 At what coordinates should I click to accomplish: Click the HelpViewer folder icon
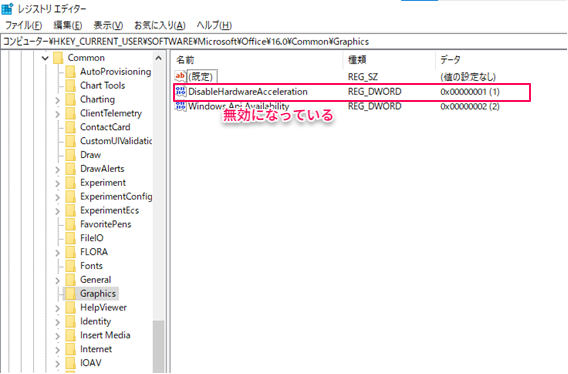(x=71, y=307)
